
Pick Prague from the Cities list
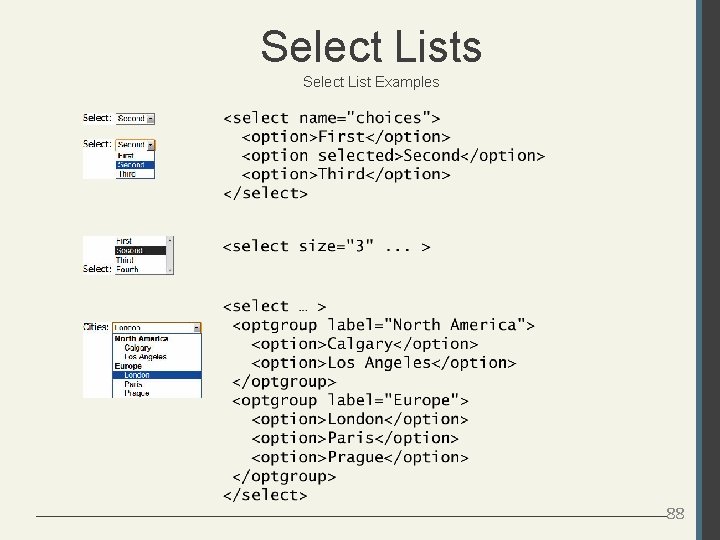click(x=136, y=393)
